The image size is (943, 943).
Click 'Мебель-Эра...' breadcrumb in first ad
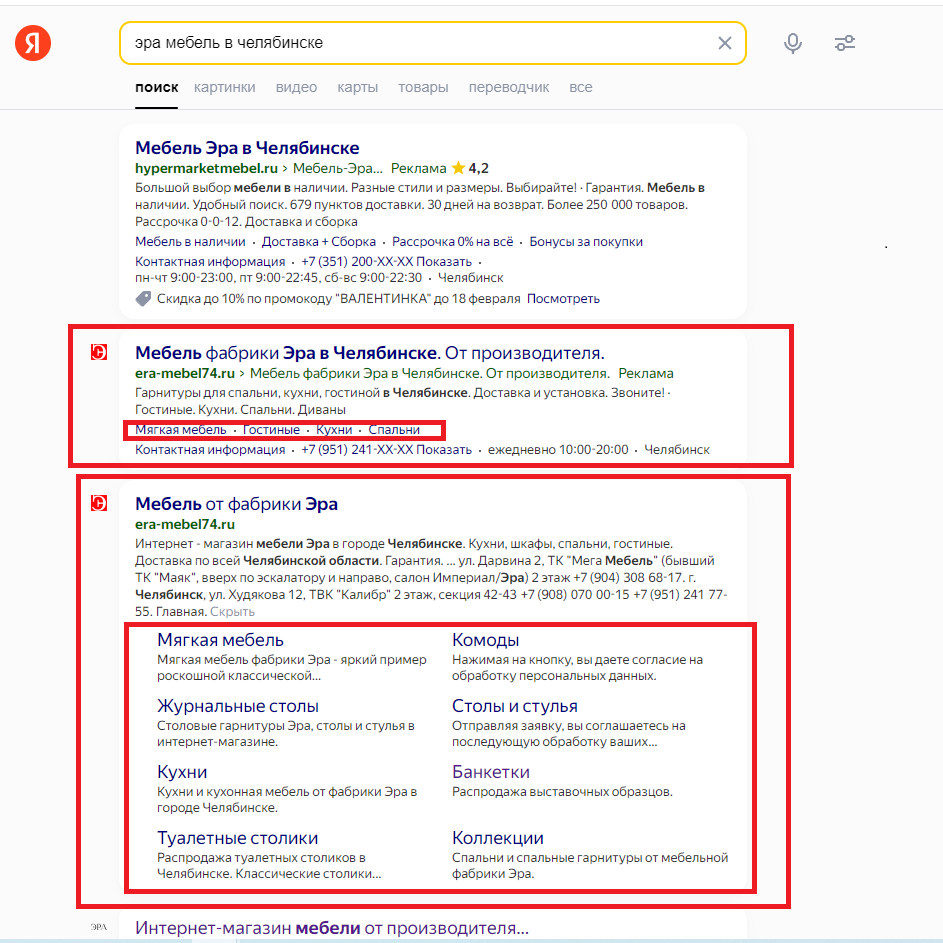tap(337, 168)
